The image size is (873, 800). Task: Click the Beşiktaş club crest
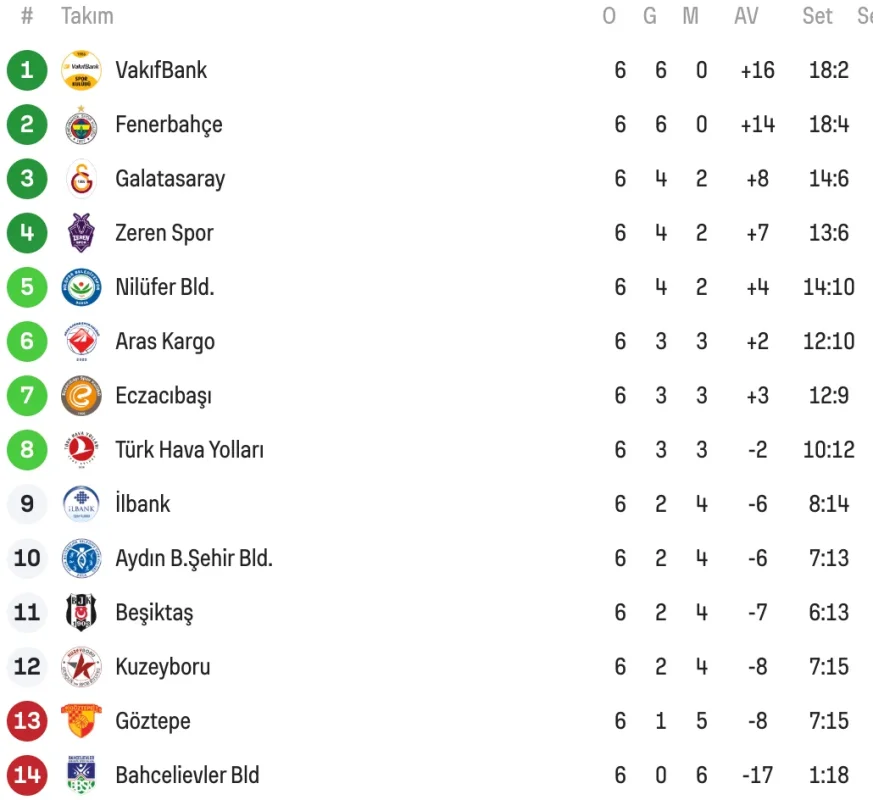click(81, 612)
